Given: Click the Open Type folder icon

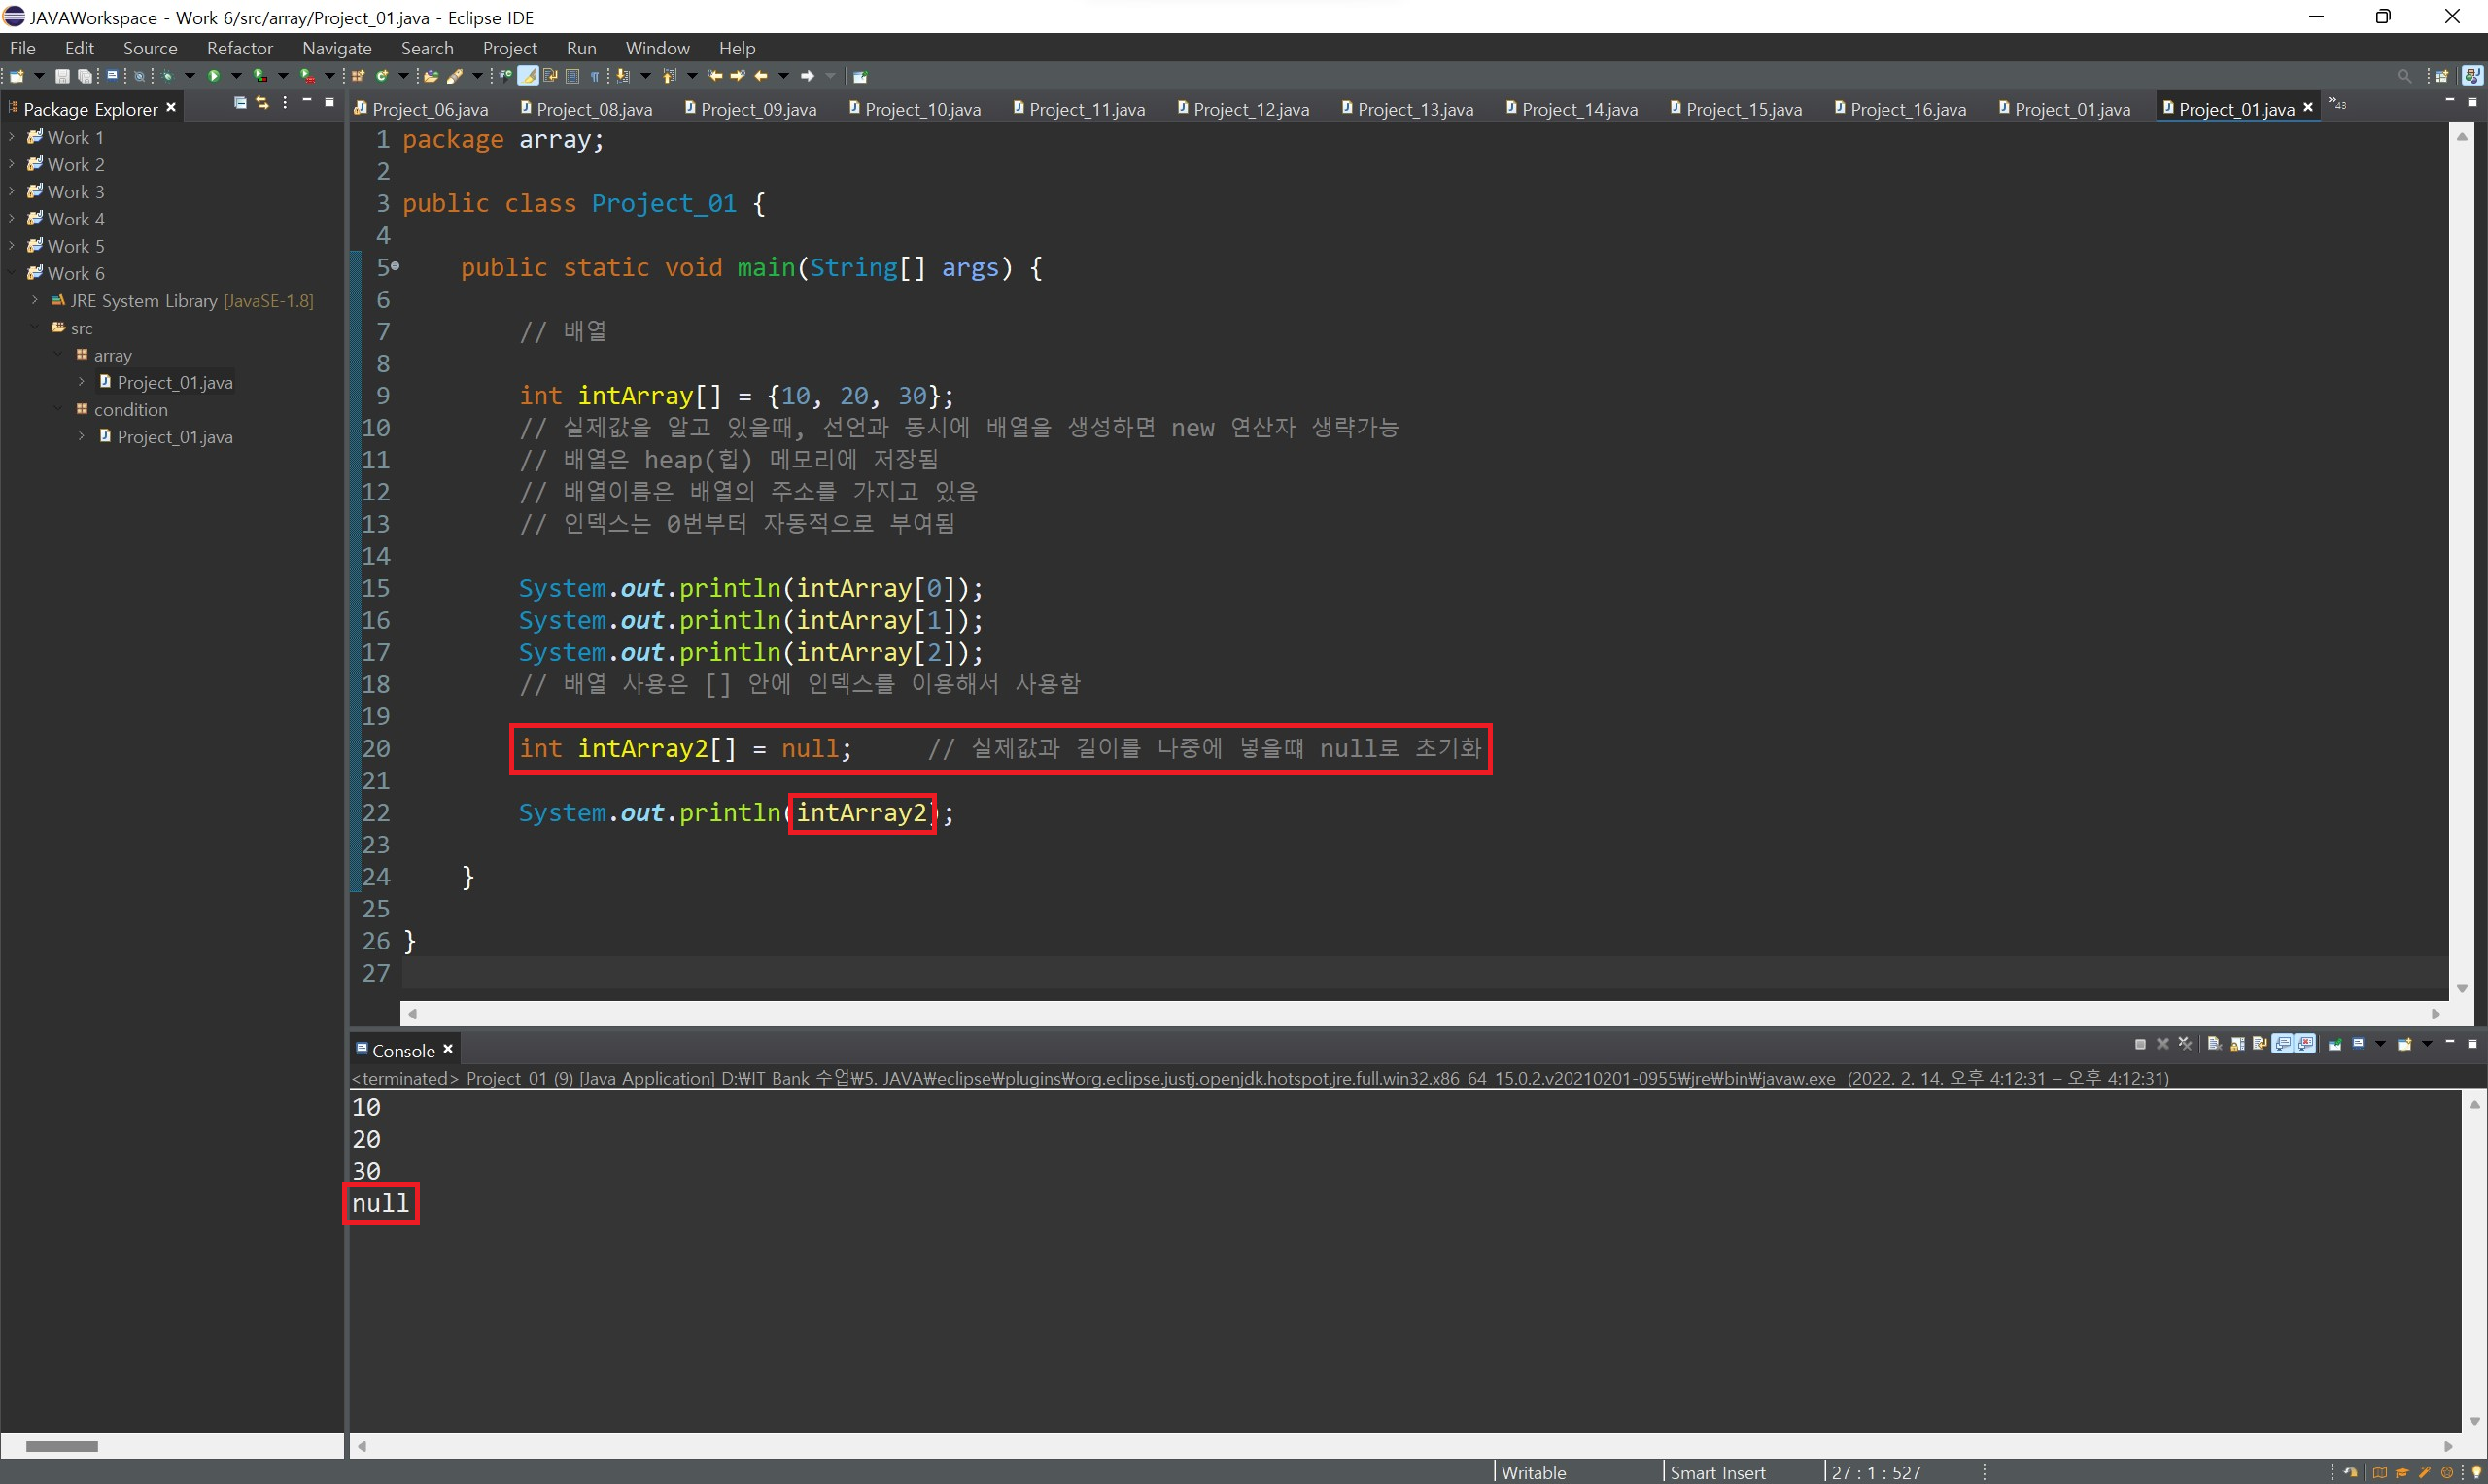Looking at the screenshot, I should coord(431,76).
